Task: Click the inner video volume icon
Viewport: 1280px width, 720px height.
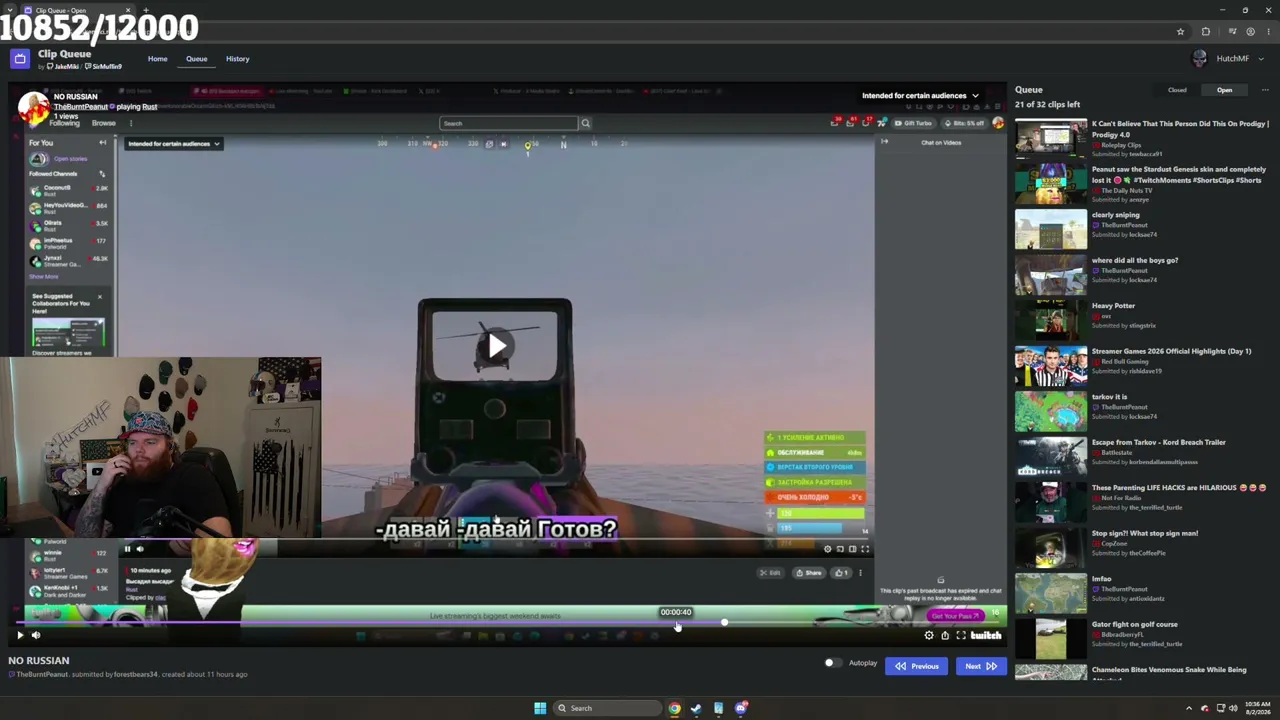Action: (140, 549)
